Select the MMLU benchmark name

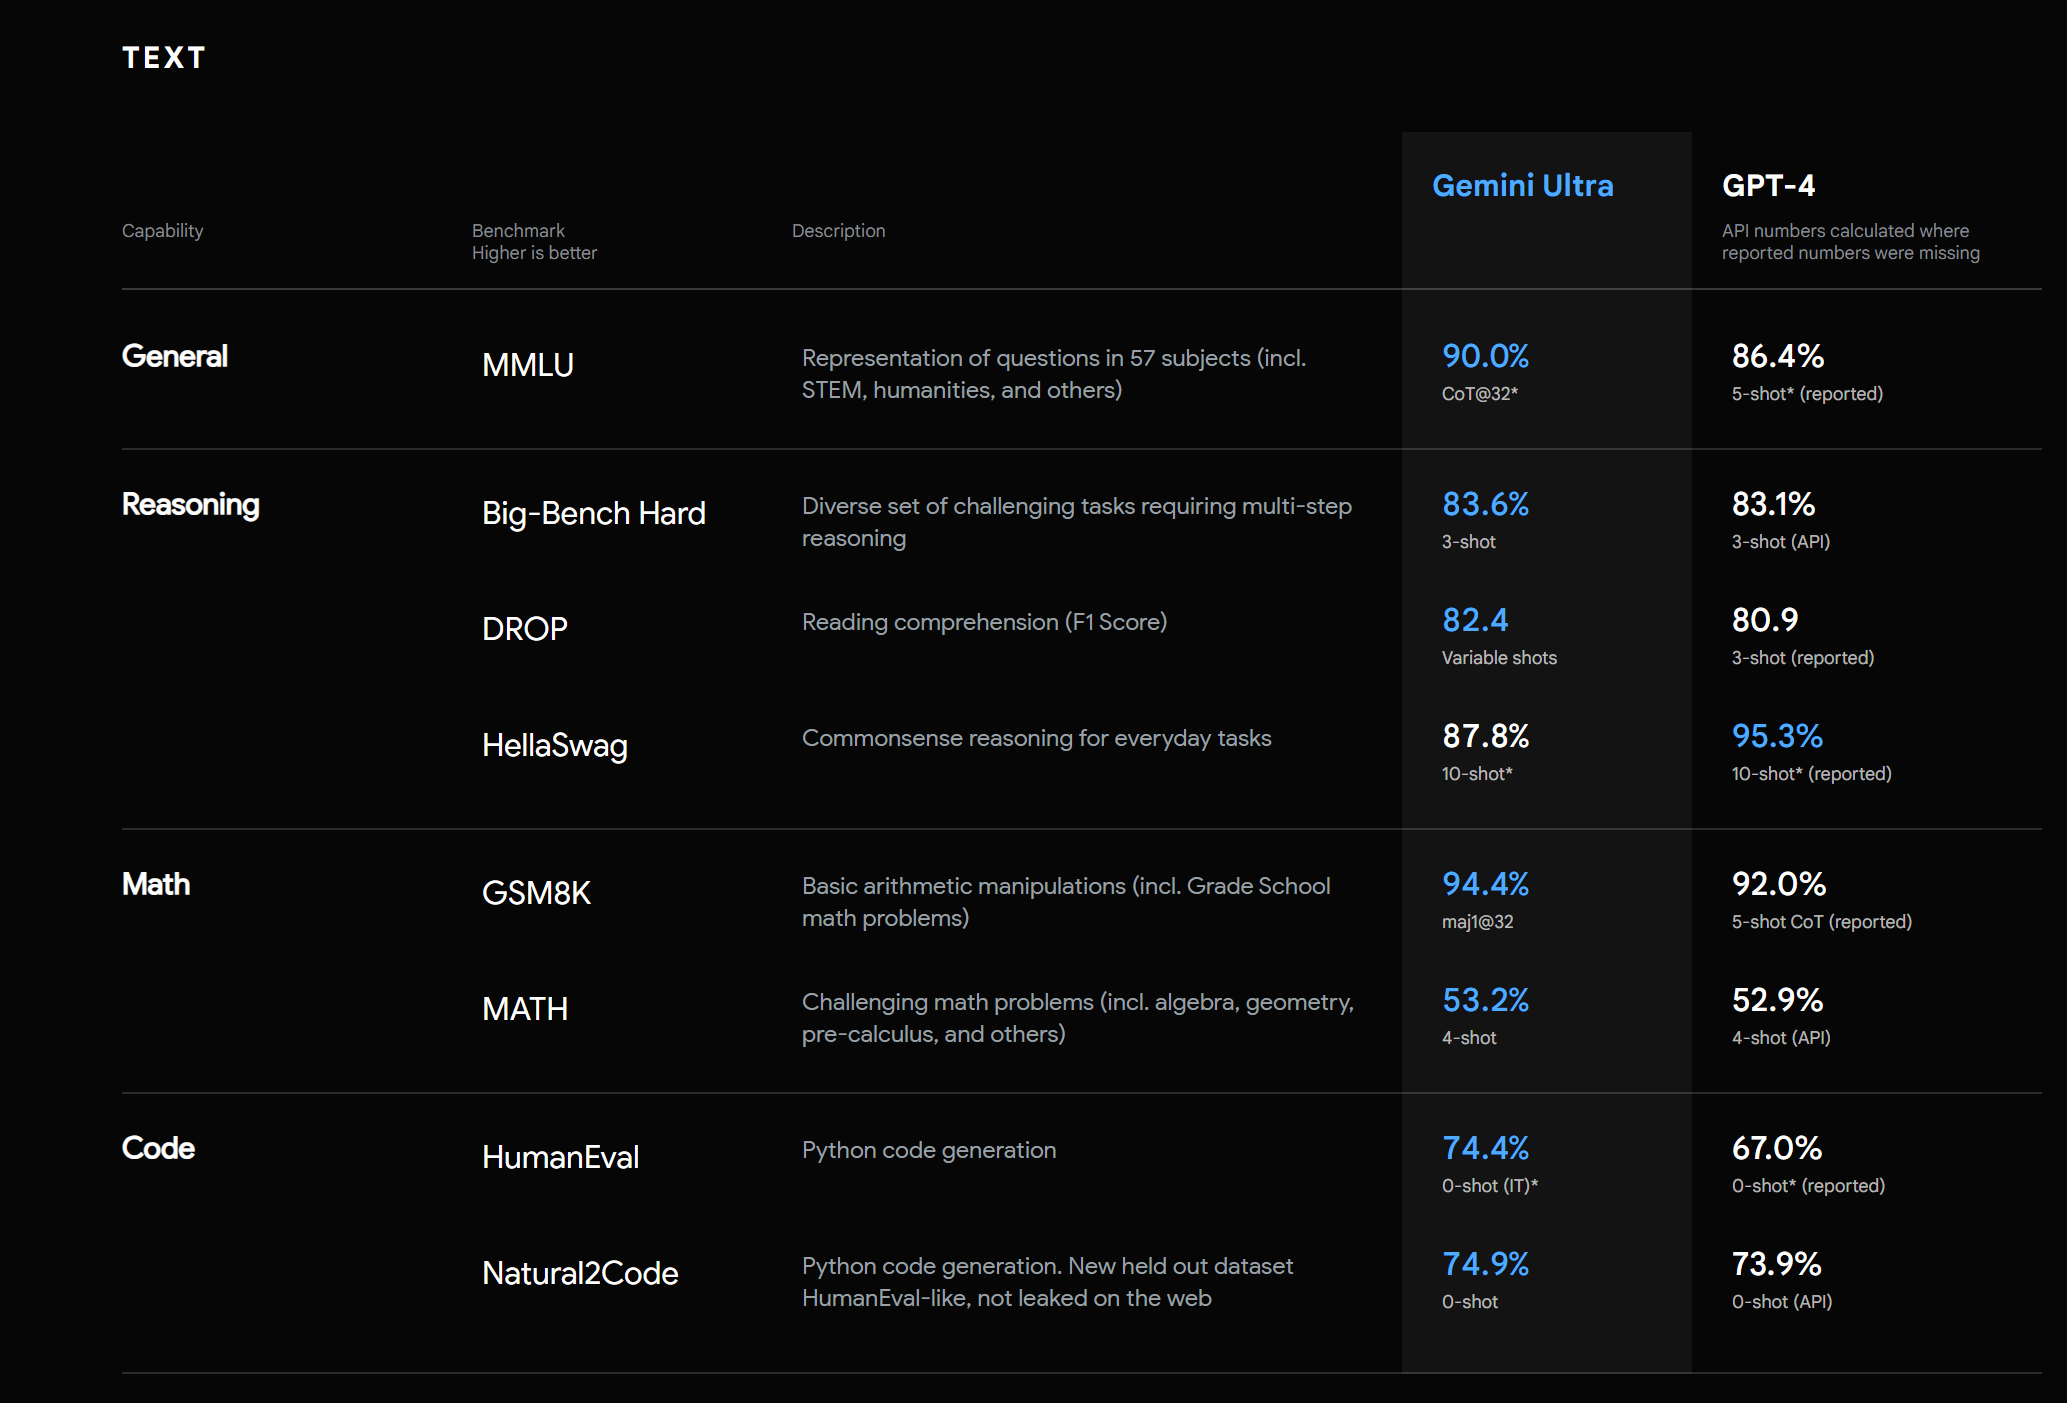(x=528, y=365)
